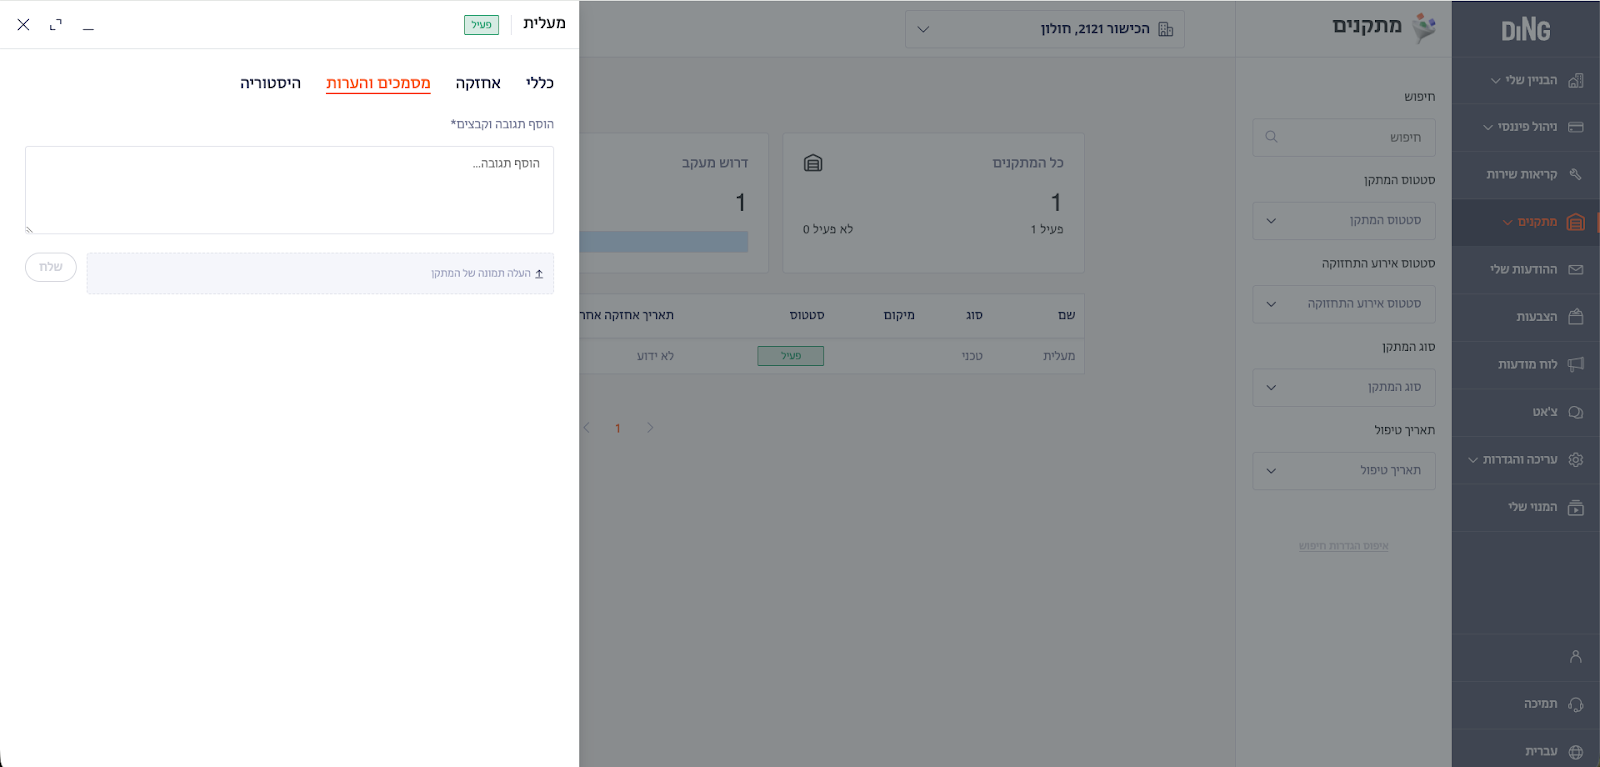Viewport: 1600px width, 767px height.
Task: Expand the תאריך טיפול dropdown
Action: point(1343,471)
